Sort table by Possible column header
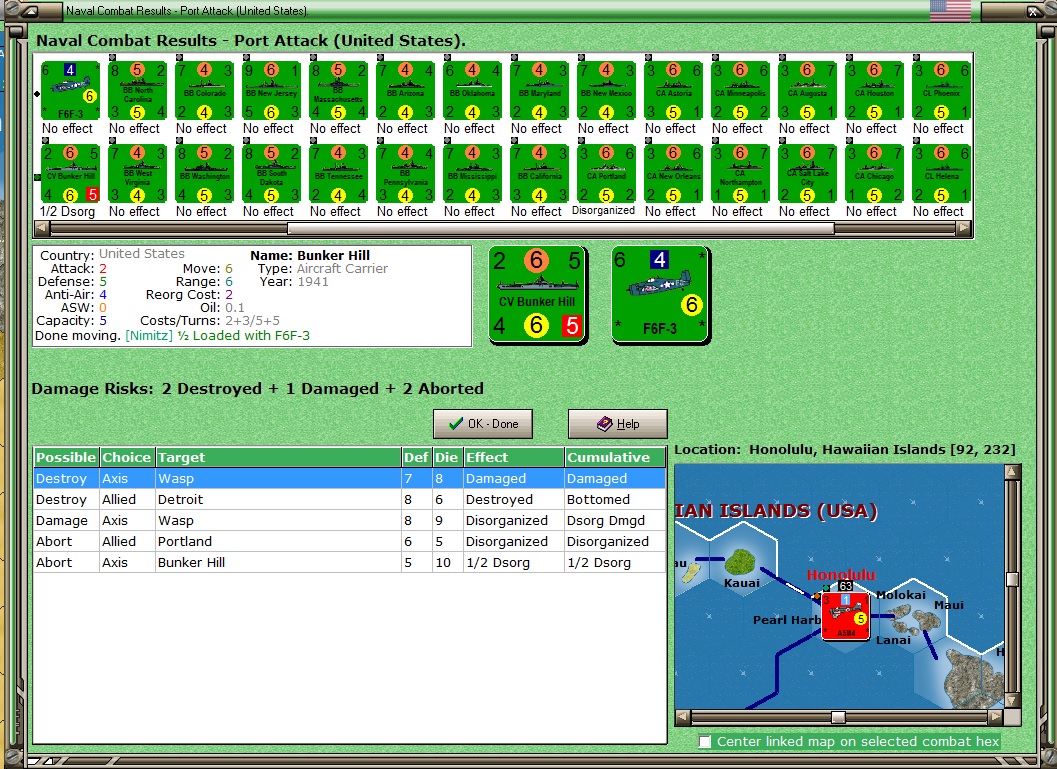 click(x=66, y=457)
